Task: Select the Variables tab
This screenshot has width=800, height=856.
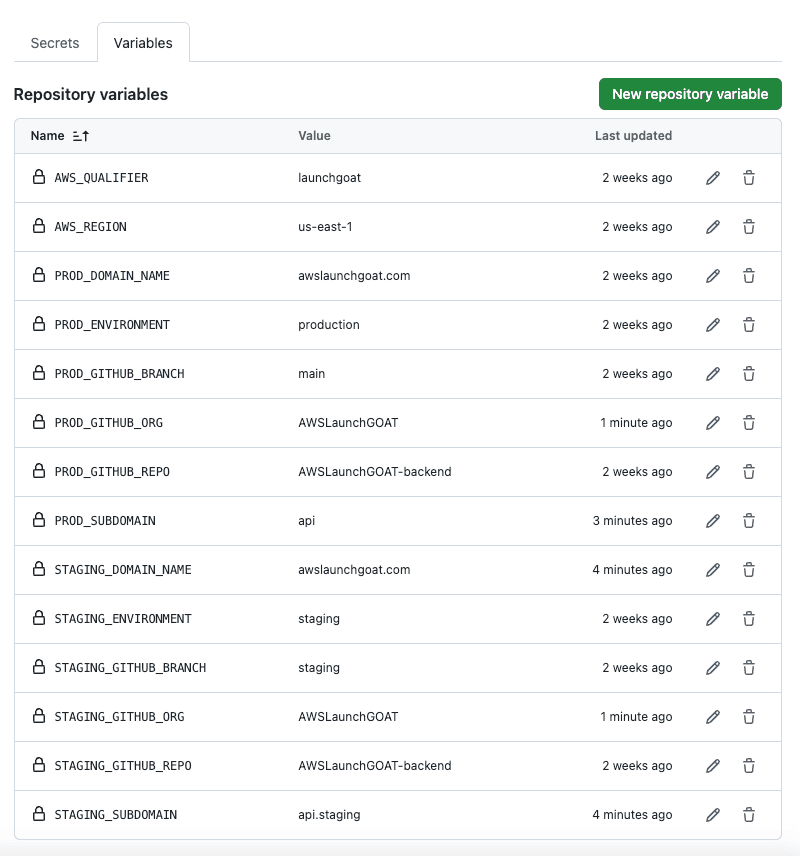Action: pos(143,43)
